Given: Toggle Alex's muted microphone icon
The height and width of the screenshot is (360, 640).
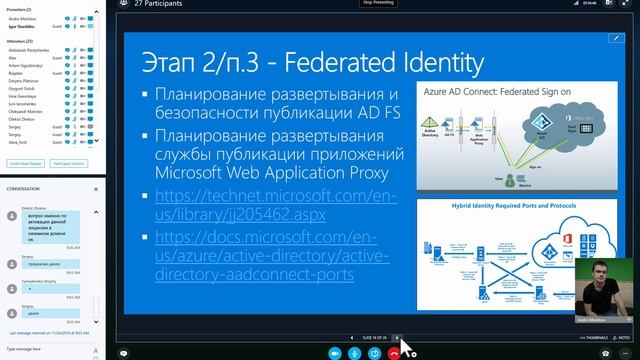Looking at the screenshot, I should coord(75,58).
